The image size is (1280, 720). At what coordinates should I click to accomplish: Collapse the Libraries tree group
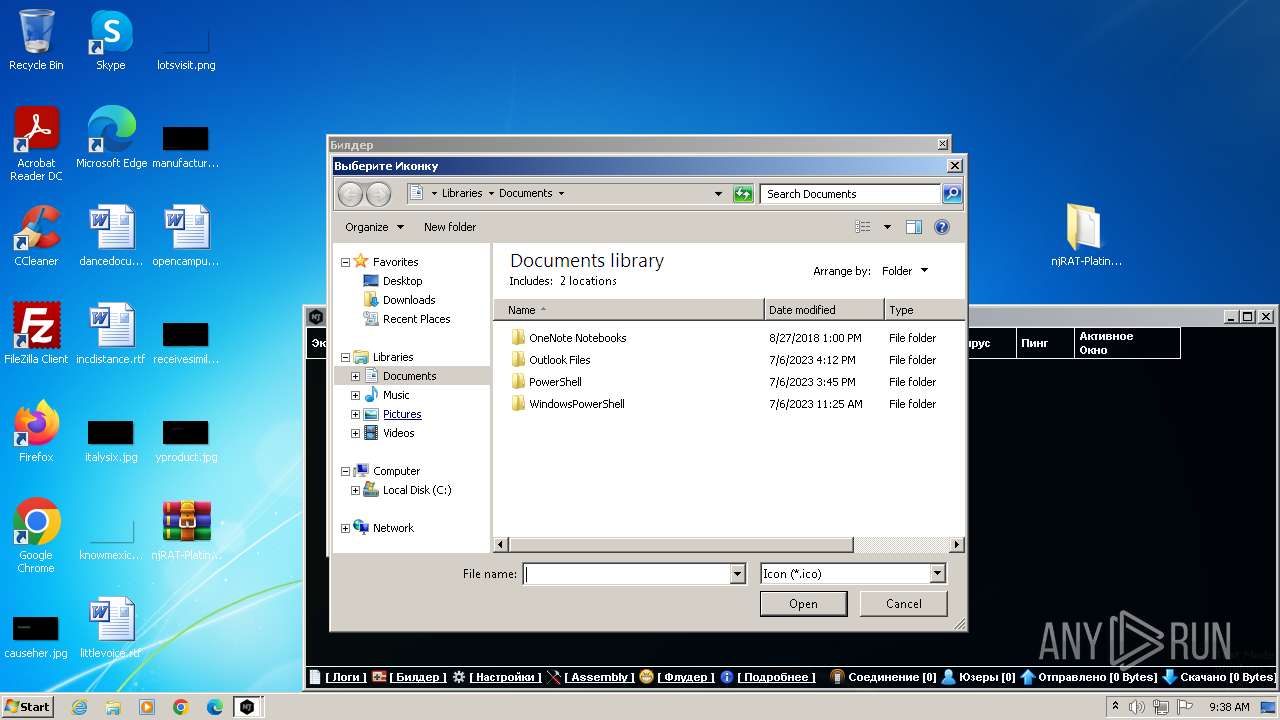[x=346, y=357]
